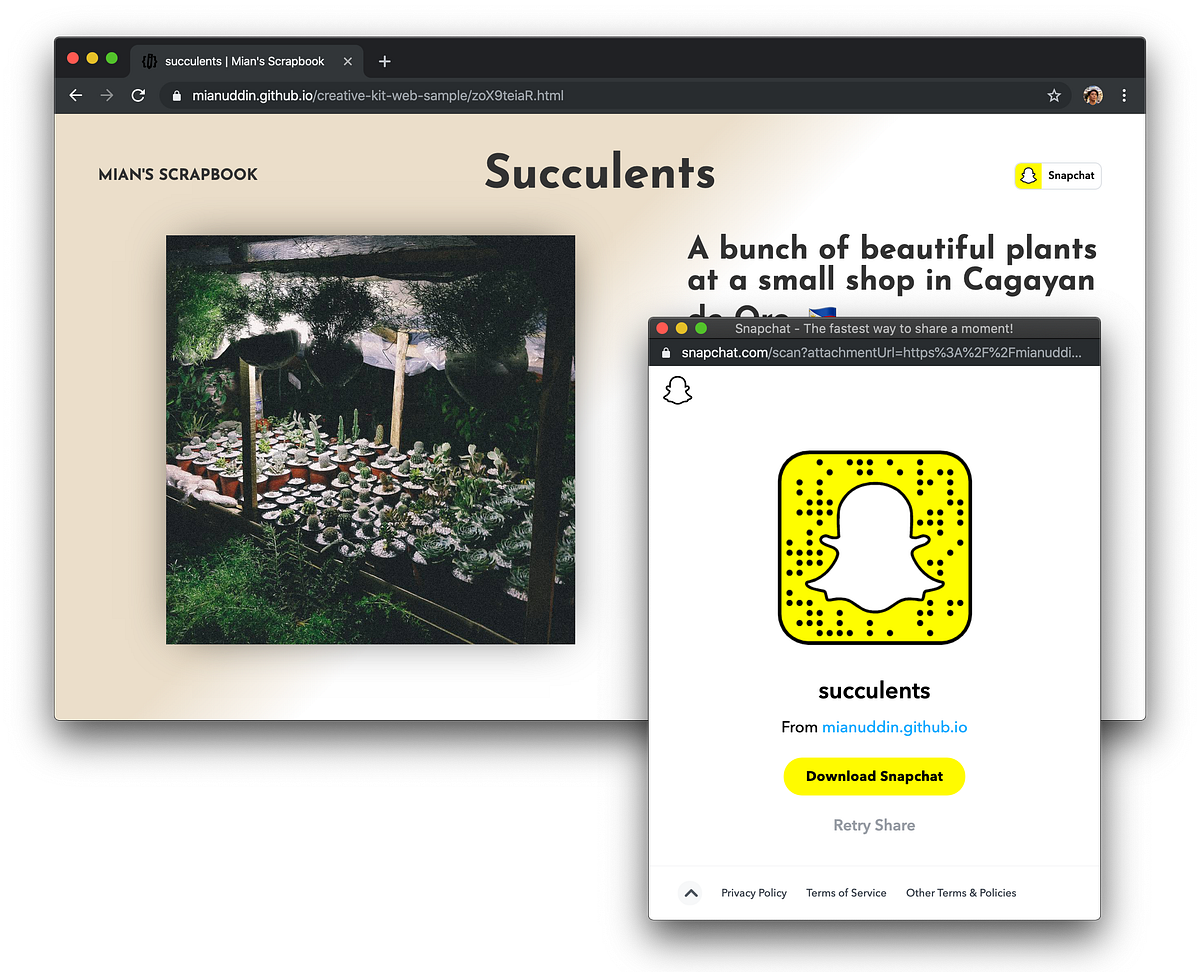Screen dimensions: 1200x972
Task: Click the Snapchat ghost logo in the popup
Action: pyautogui.click(x=677, y=390)
